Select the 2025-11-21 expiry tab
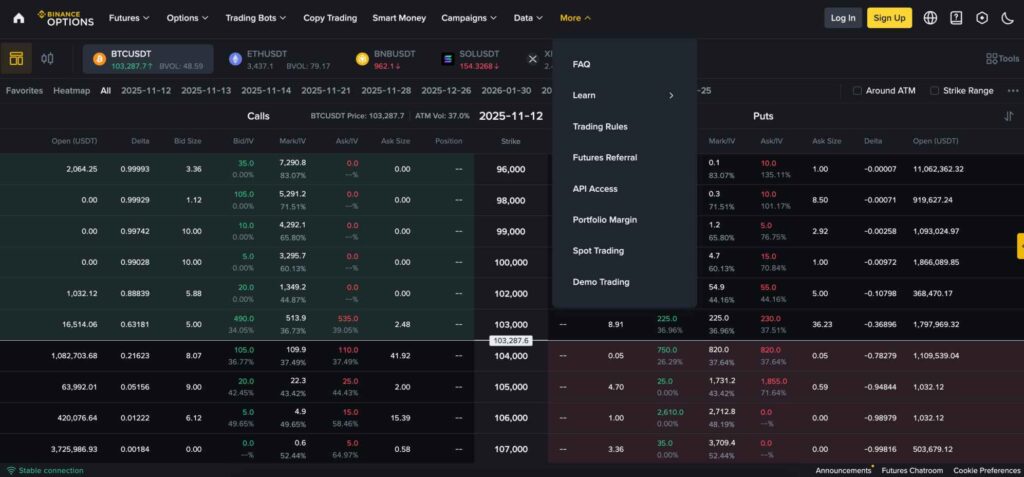 (x=326, y=91)
